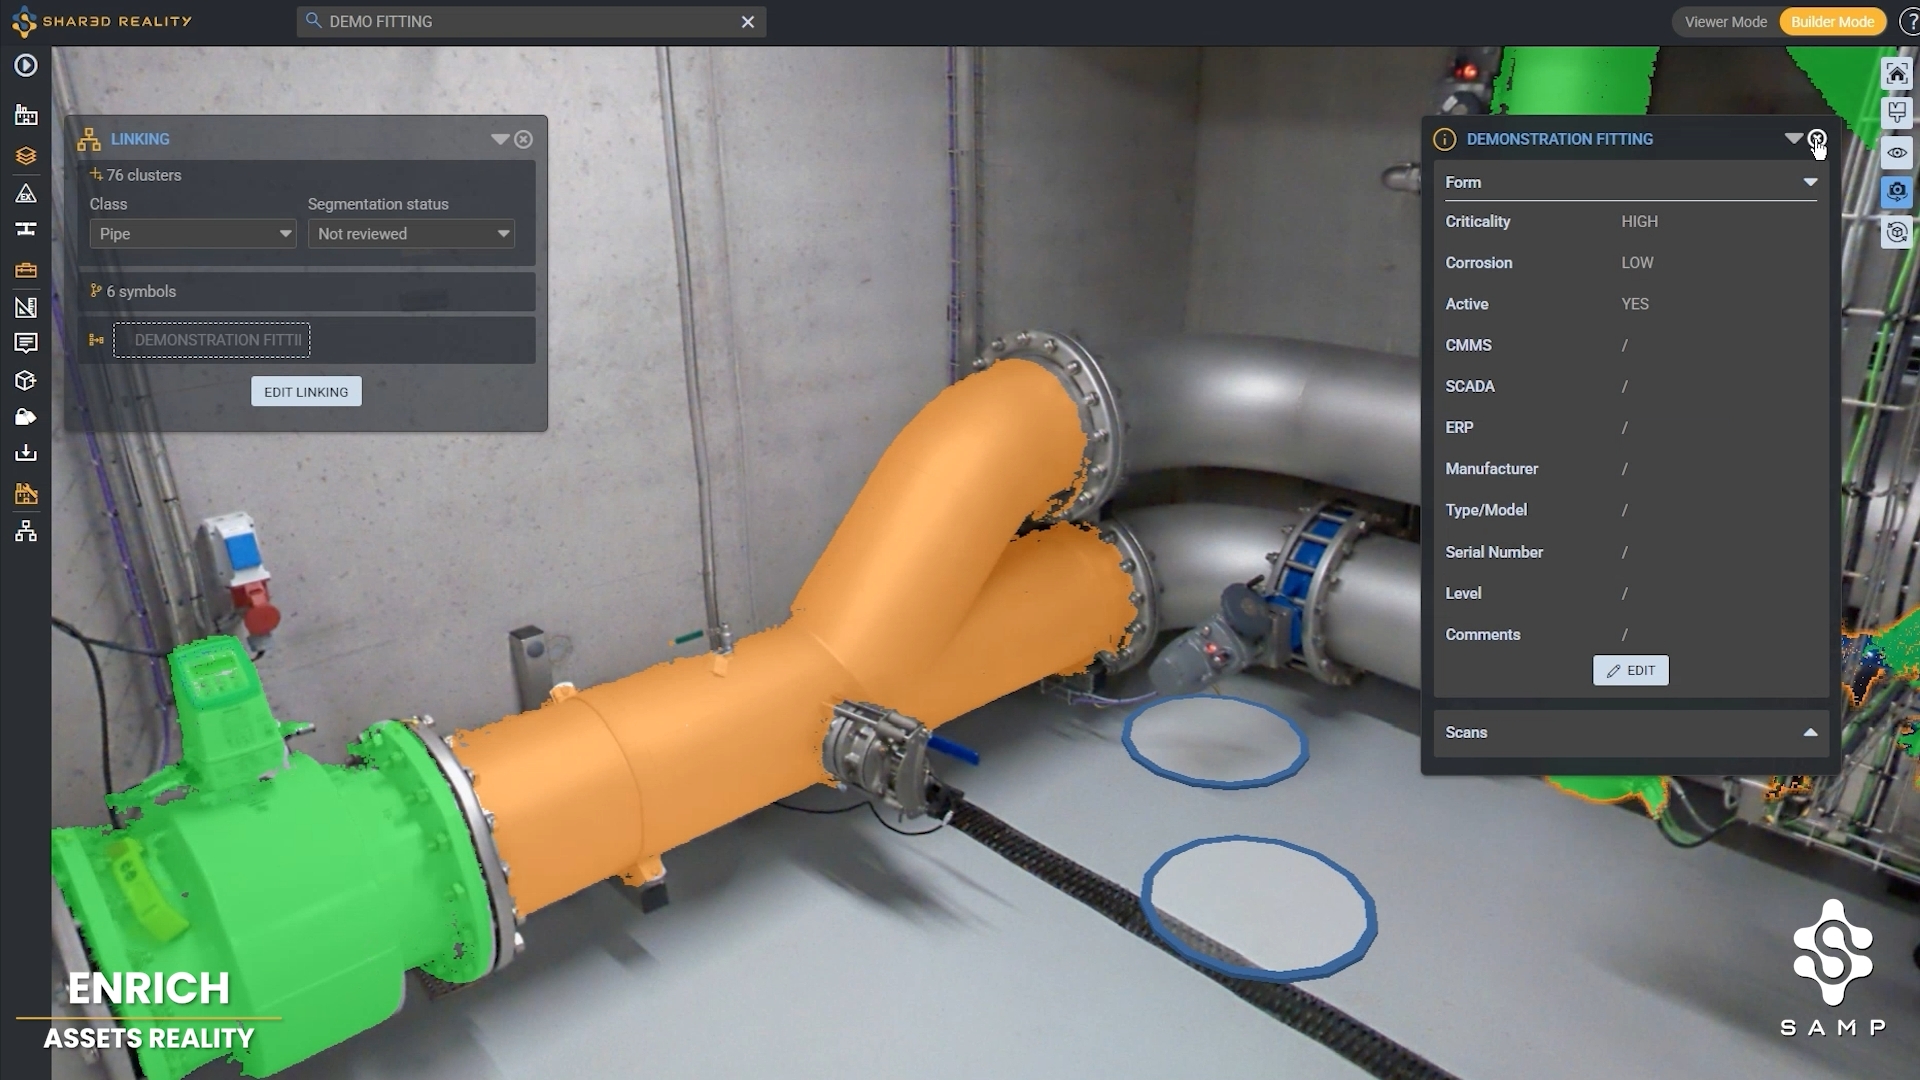The width and height of the screenshot is (1920, 1080).
Task: Click the toolbox briefcase sidebar icon
Action: (26, 270)
